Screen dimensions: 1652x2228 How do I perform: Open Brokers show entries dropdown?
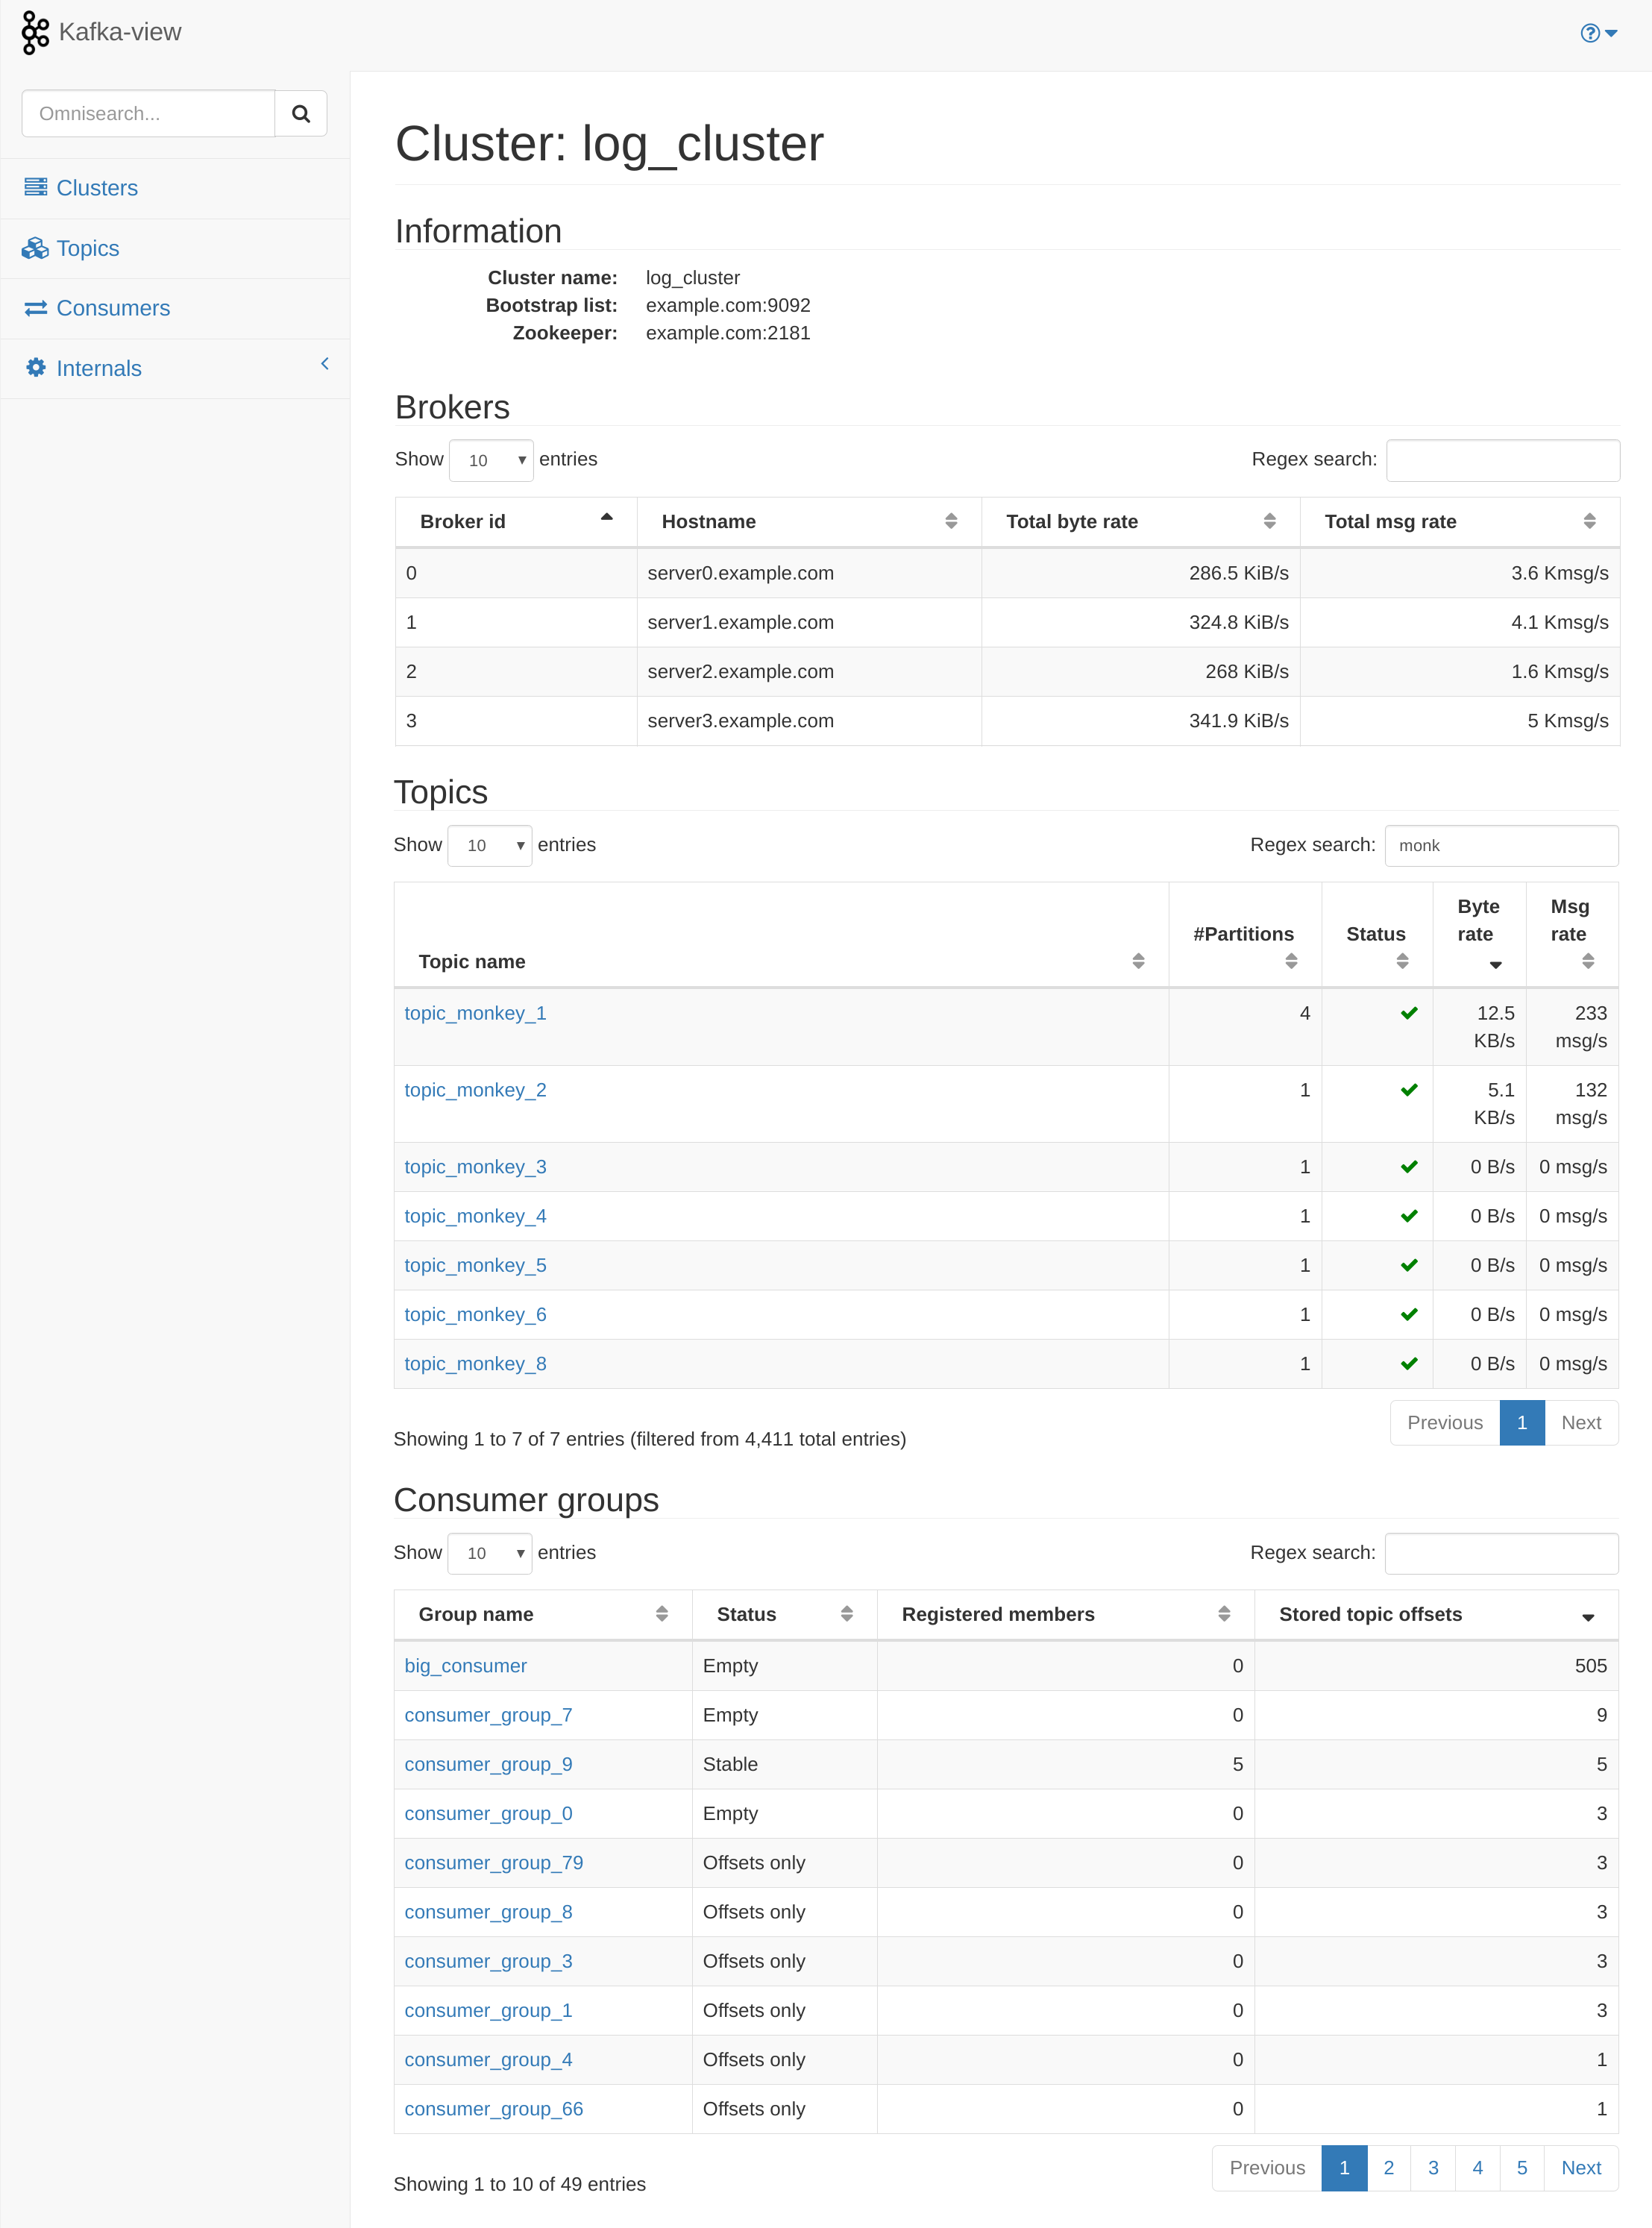491,460
